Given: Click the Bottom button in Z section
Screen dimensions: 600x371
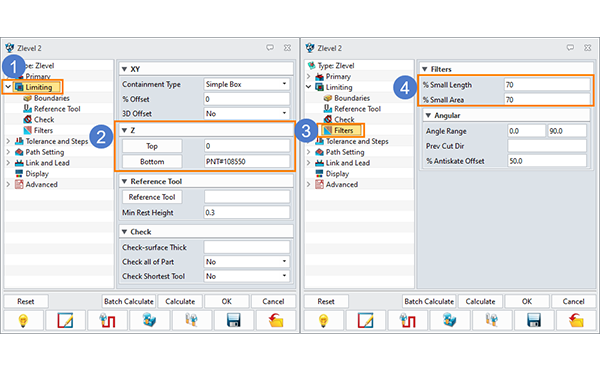Looking at the screenshot, I should coord(152,161).
